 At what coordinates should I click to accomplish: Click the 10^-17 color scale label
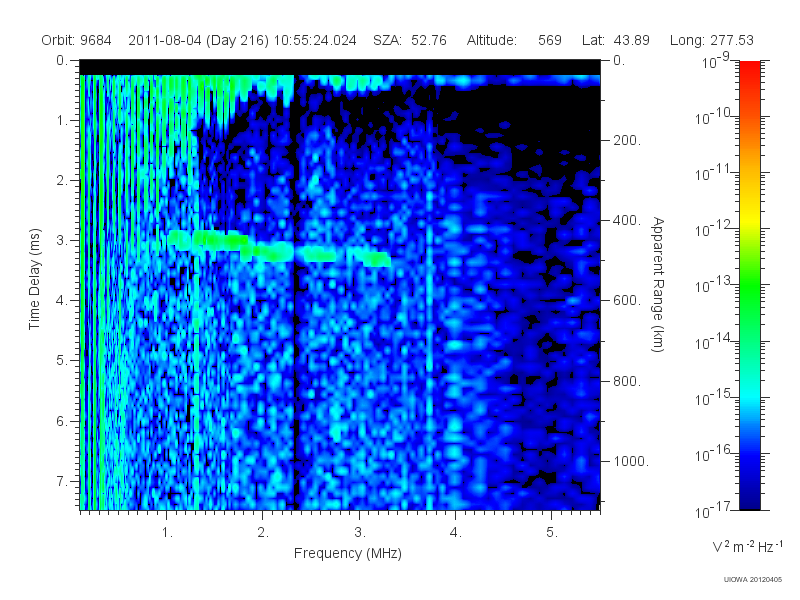point(713,510)
